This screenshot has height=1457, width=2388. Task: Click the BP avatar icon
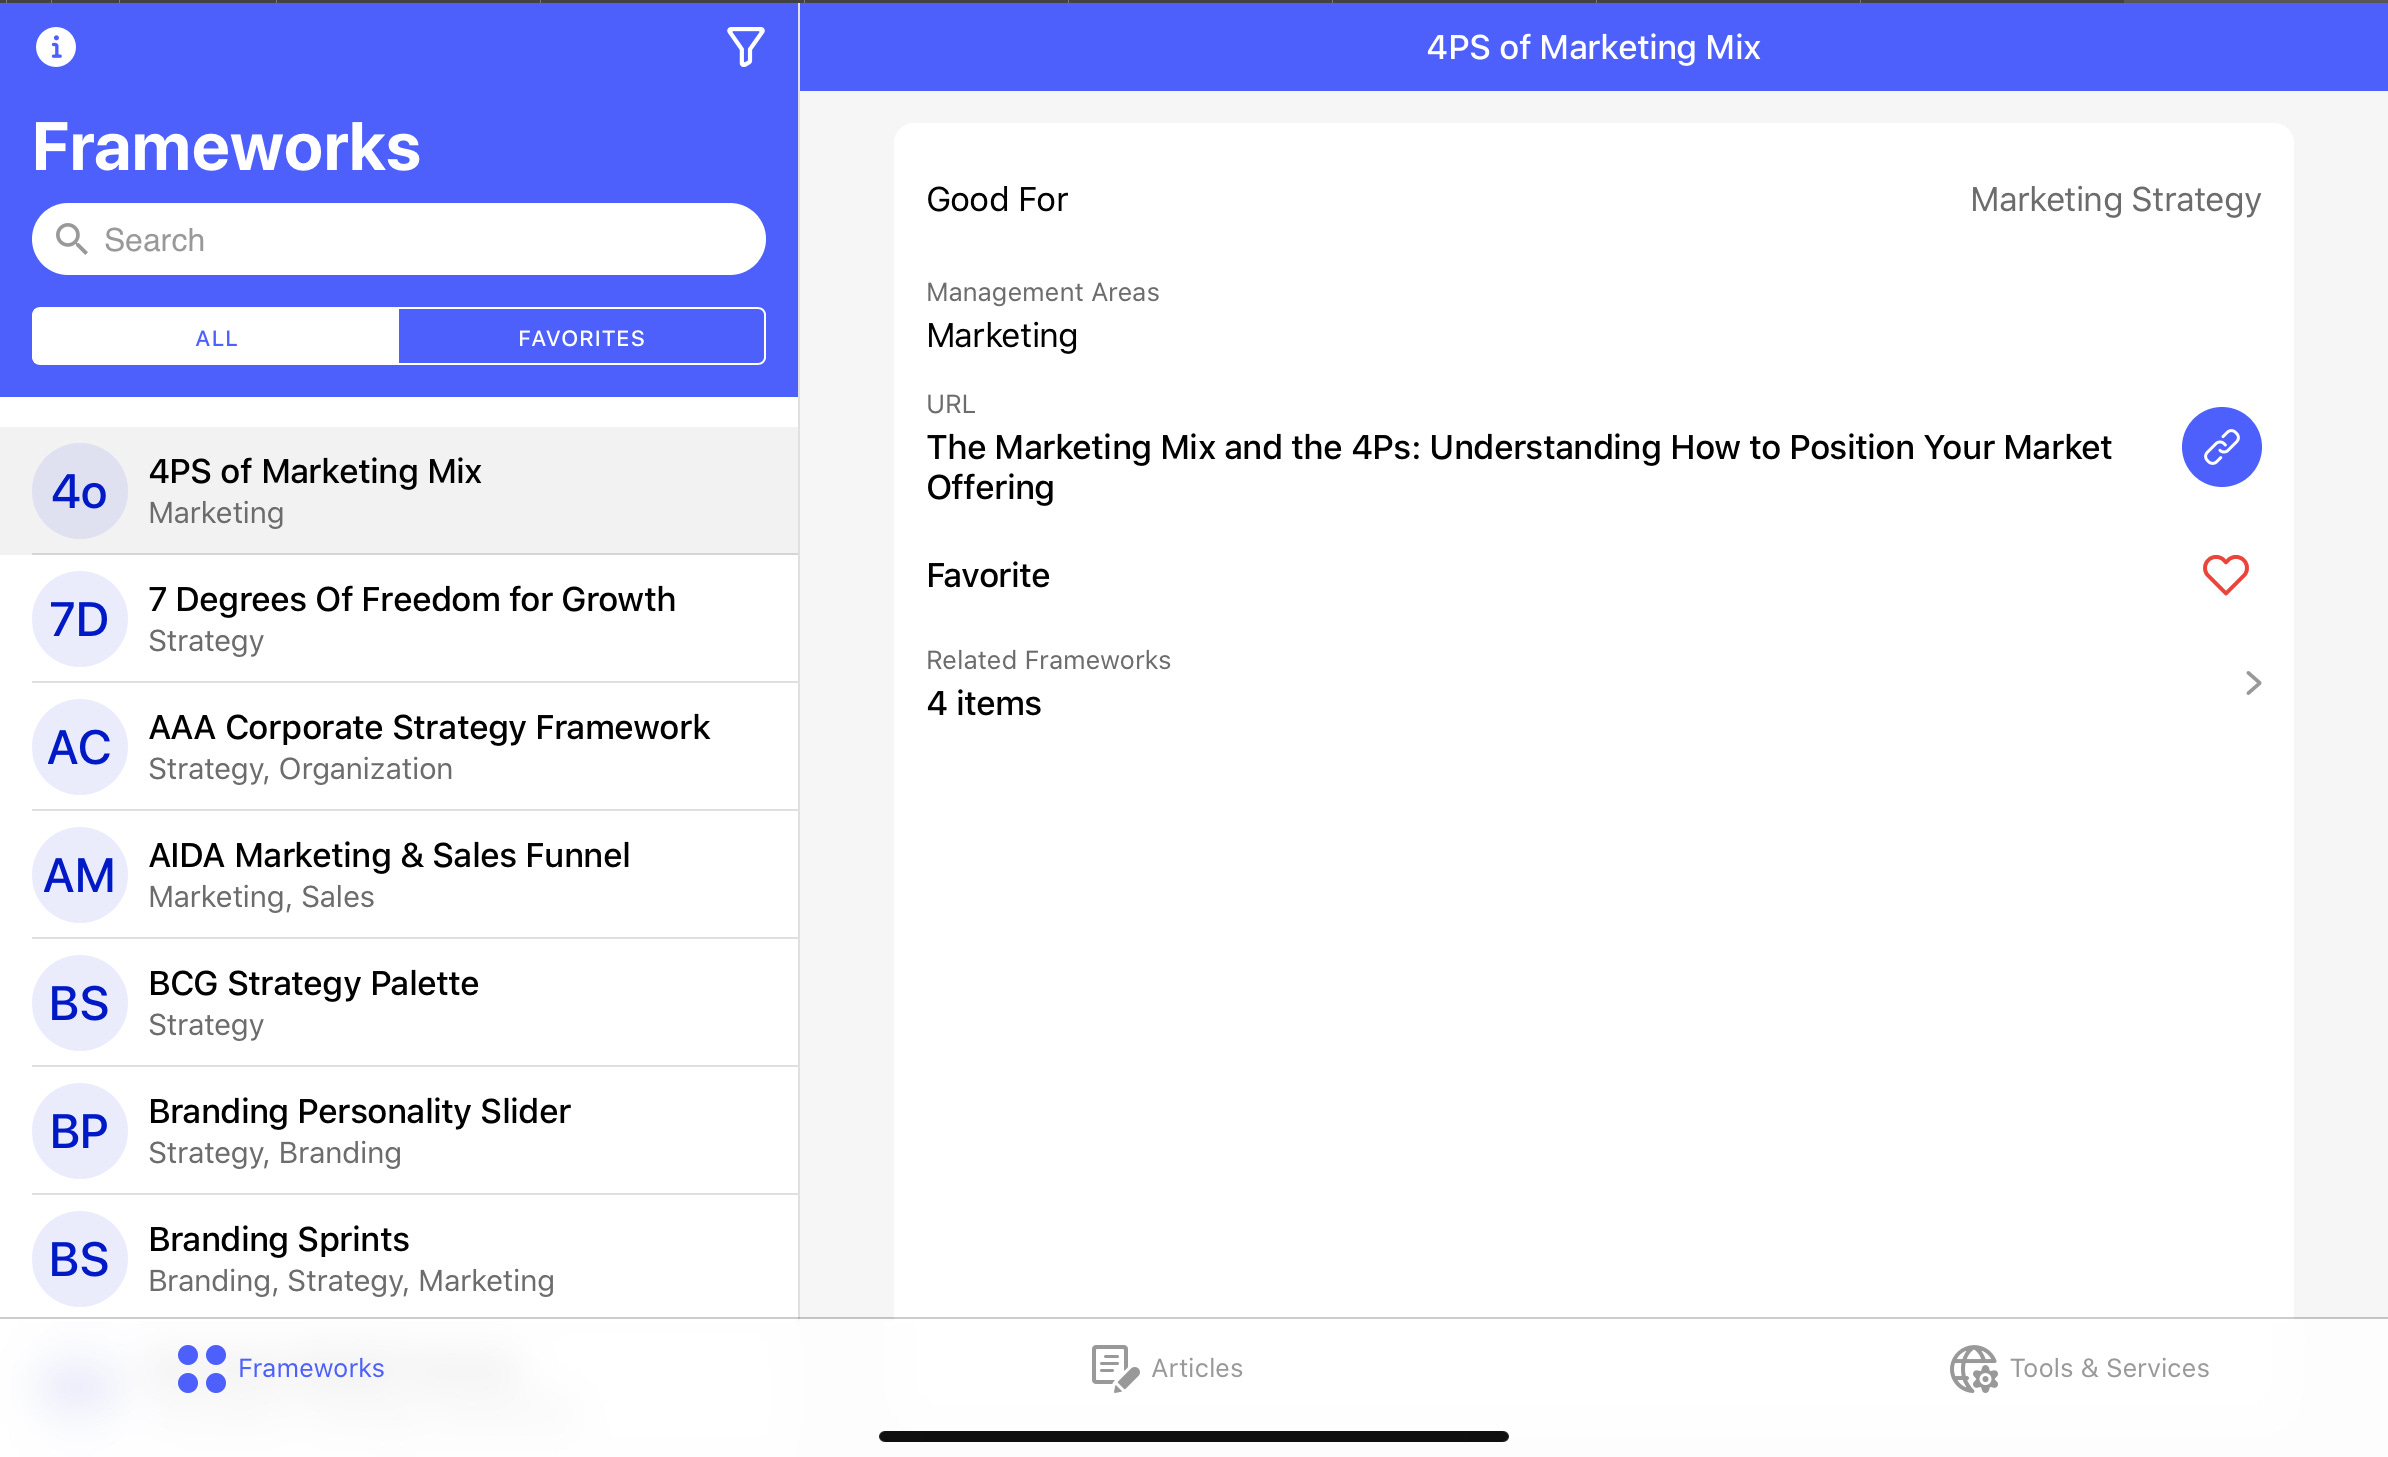pos(80,1131)
